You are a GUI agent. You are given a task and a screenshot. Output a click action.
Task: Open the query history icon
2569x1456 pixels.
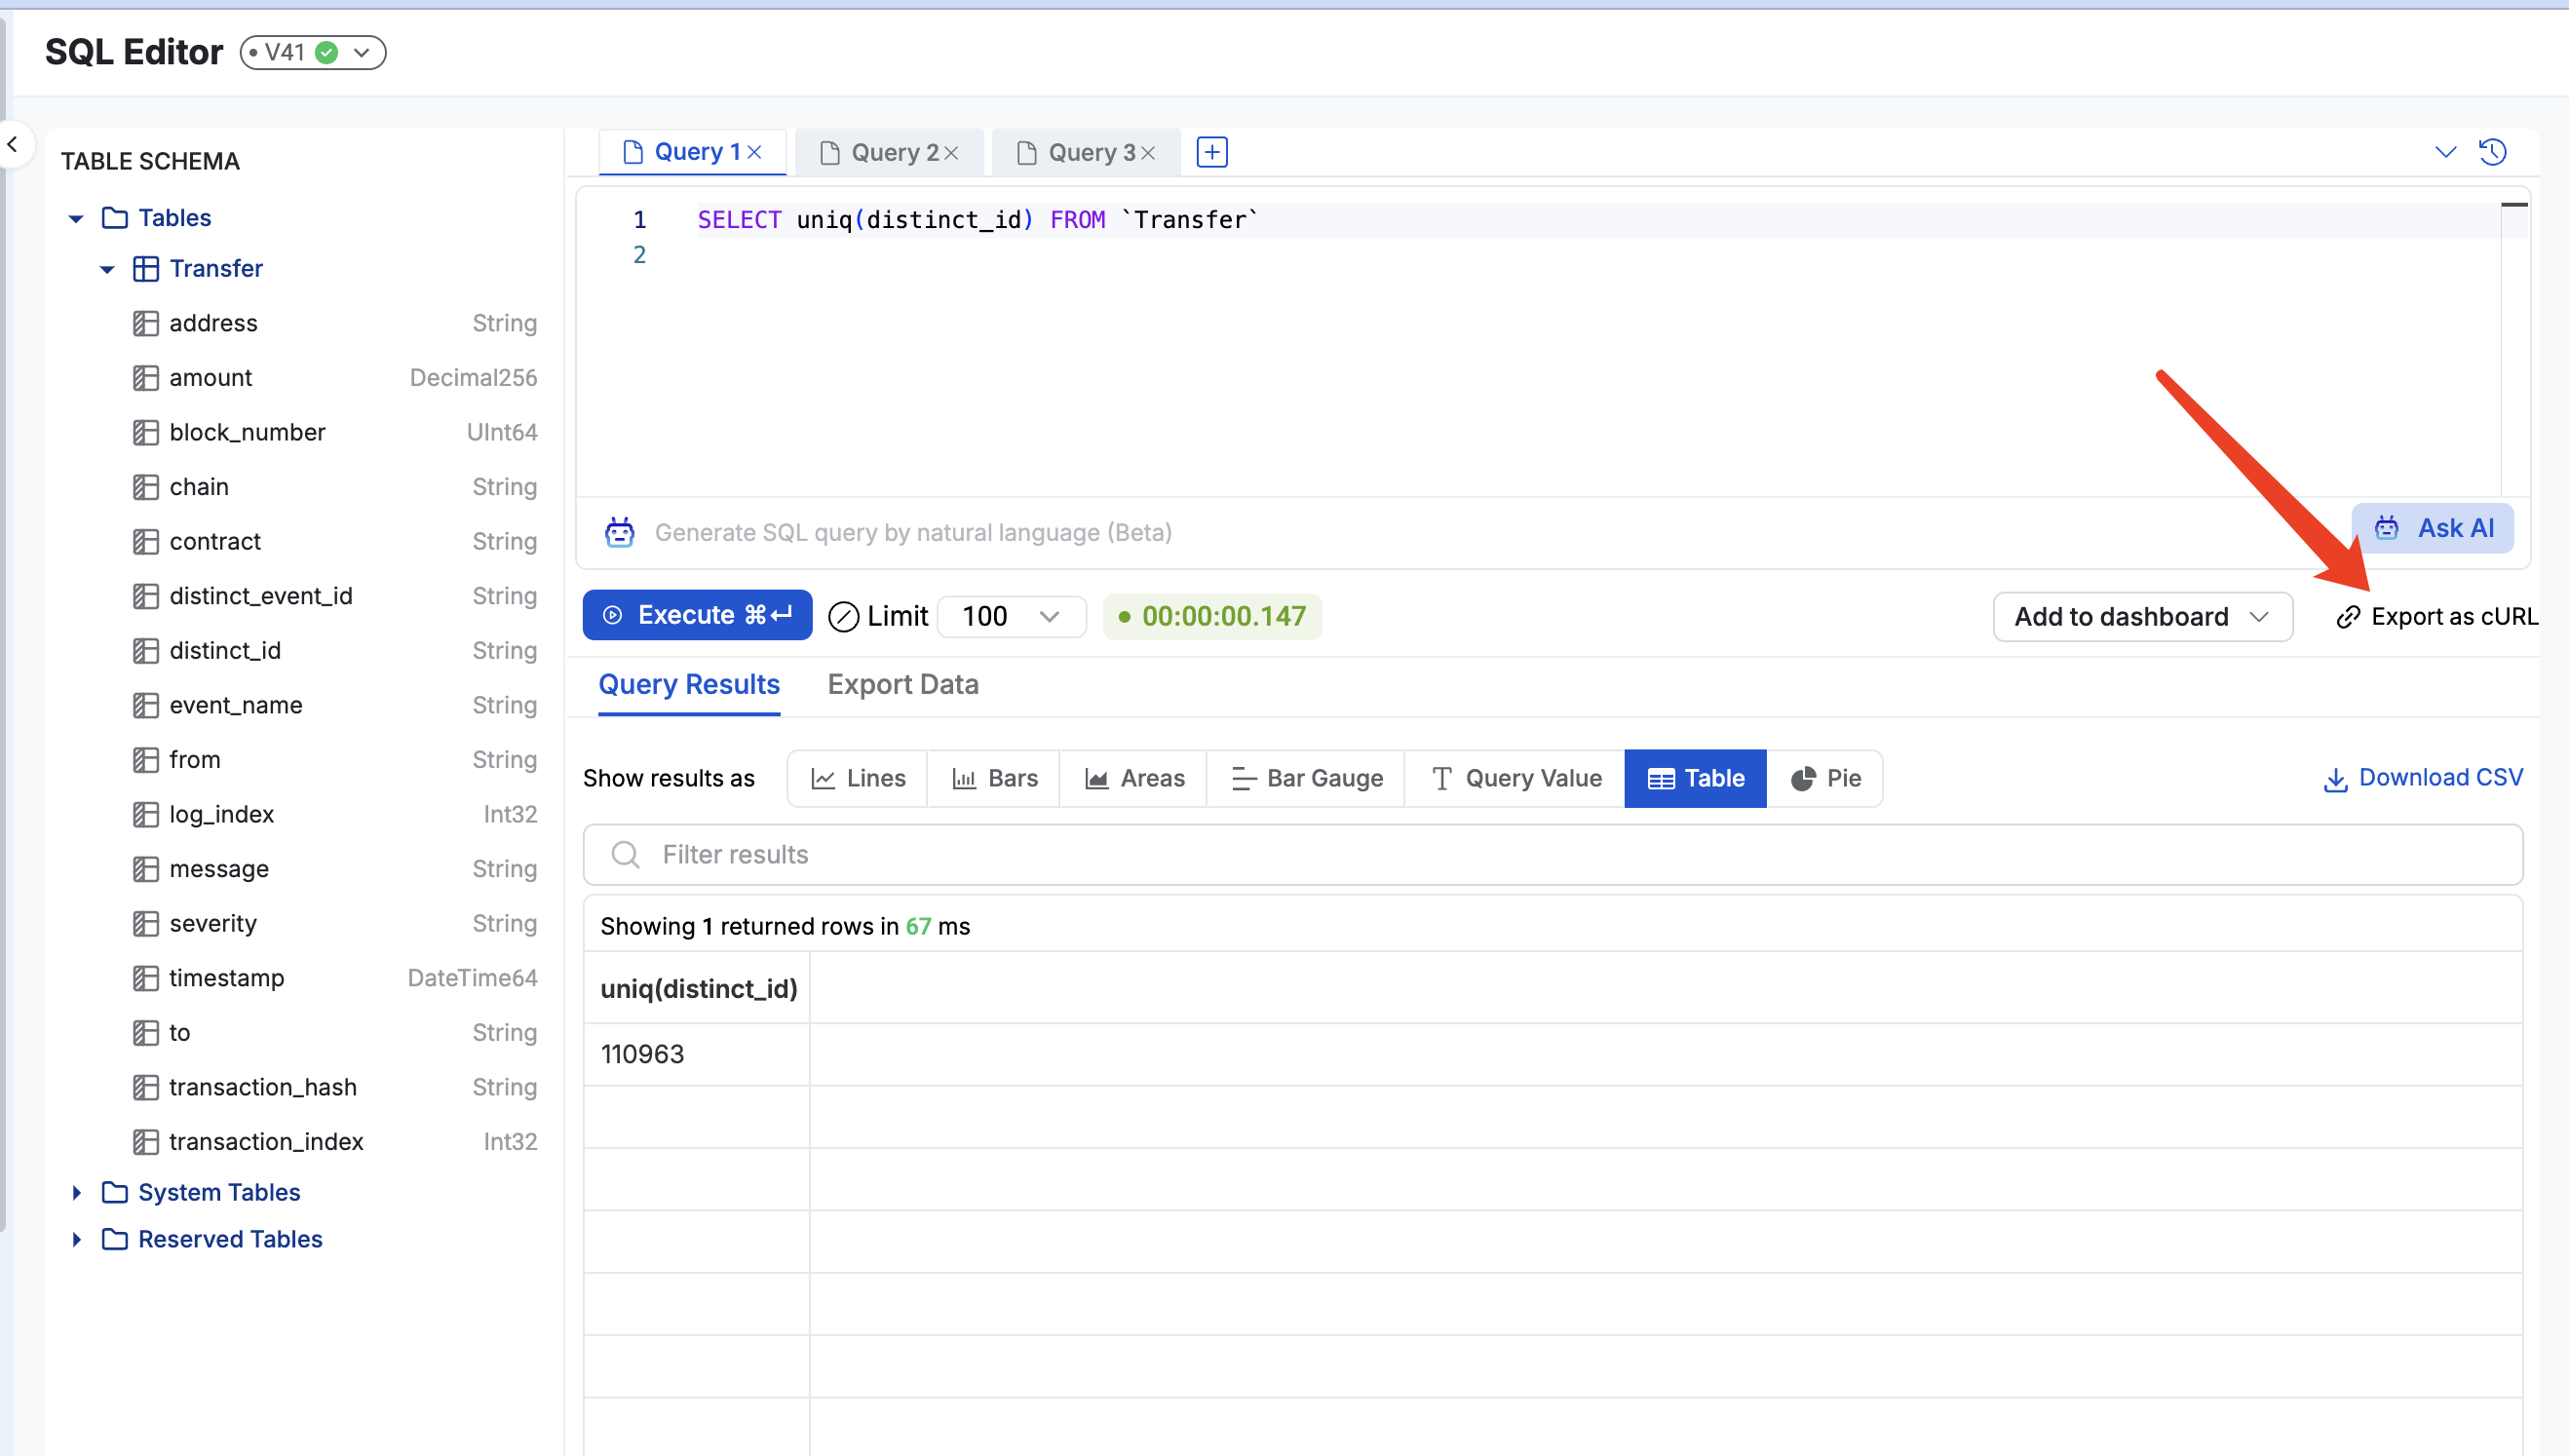(x=2492, y=151)
